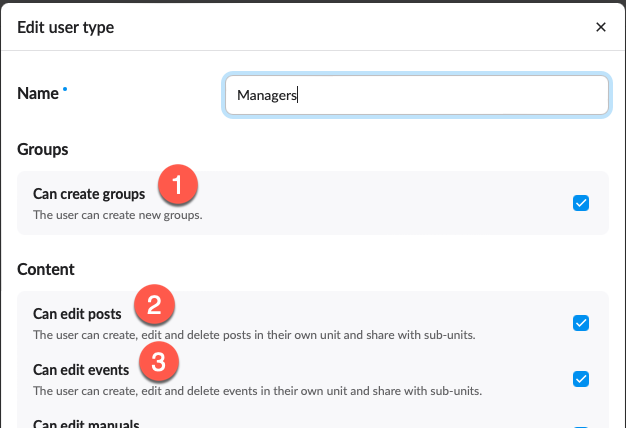Click the Edit user type dialog title

[x=65, y=28]
